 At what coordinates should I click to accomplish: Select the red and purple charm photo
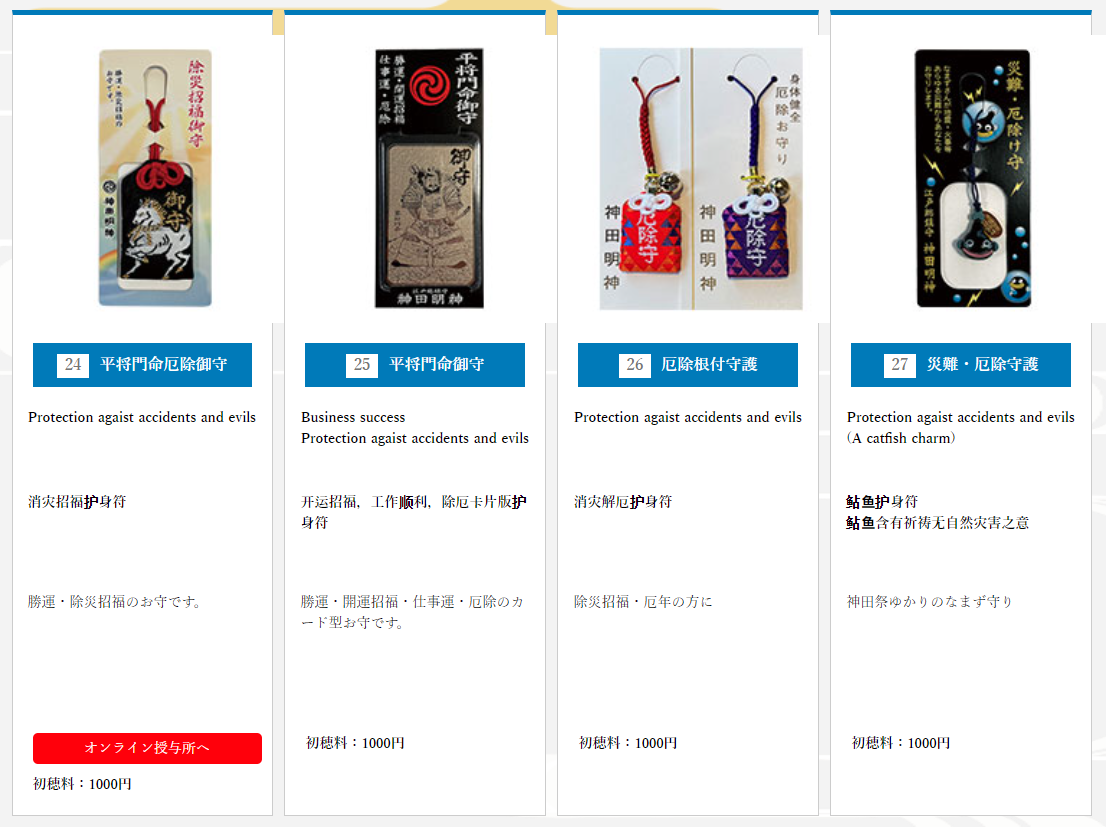(x=701, y=179)
